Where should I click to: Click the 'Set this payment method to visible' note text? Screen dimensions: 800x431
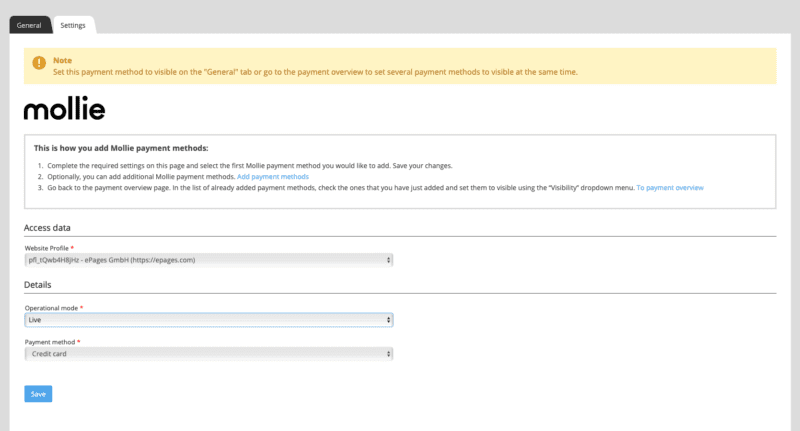(315, 72)
